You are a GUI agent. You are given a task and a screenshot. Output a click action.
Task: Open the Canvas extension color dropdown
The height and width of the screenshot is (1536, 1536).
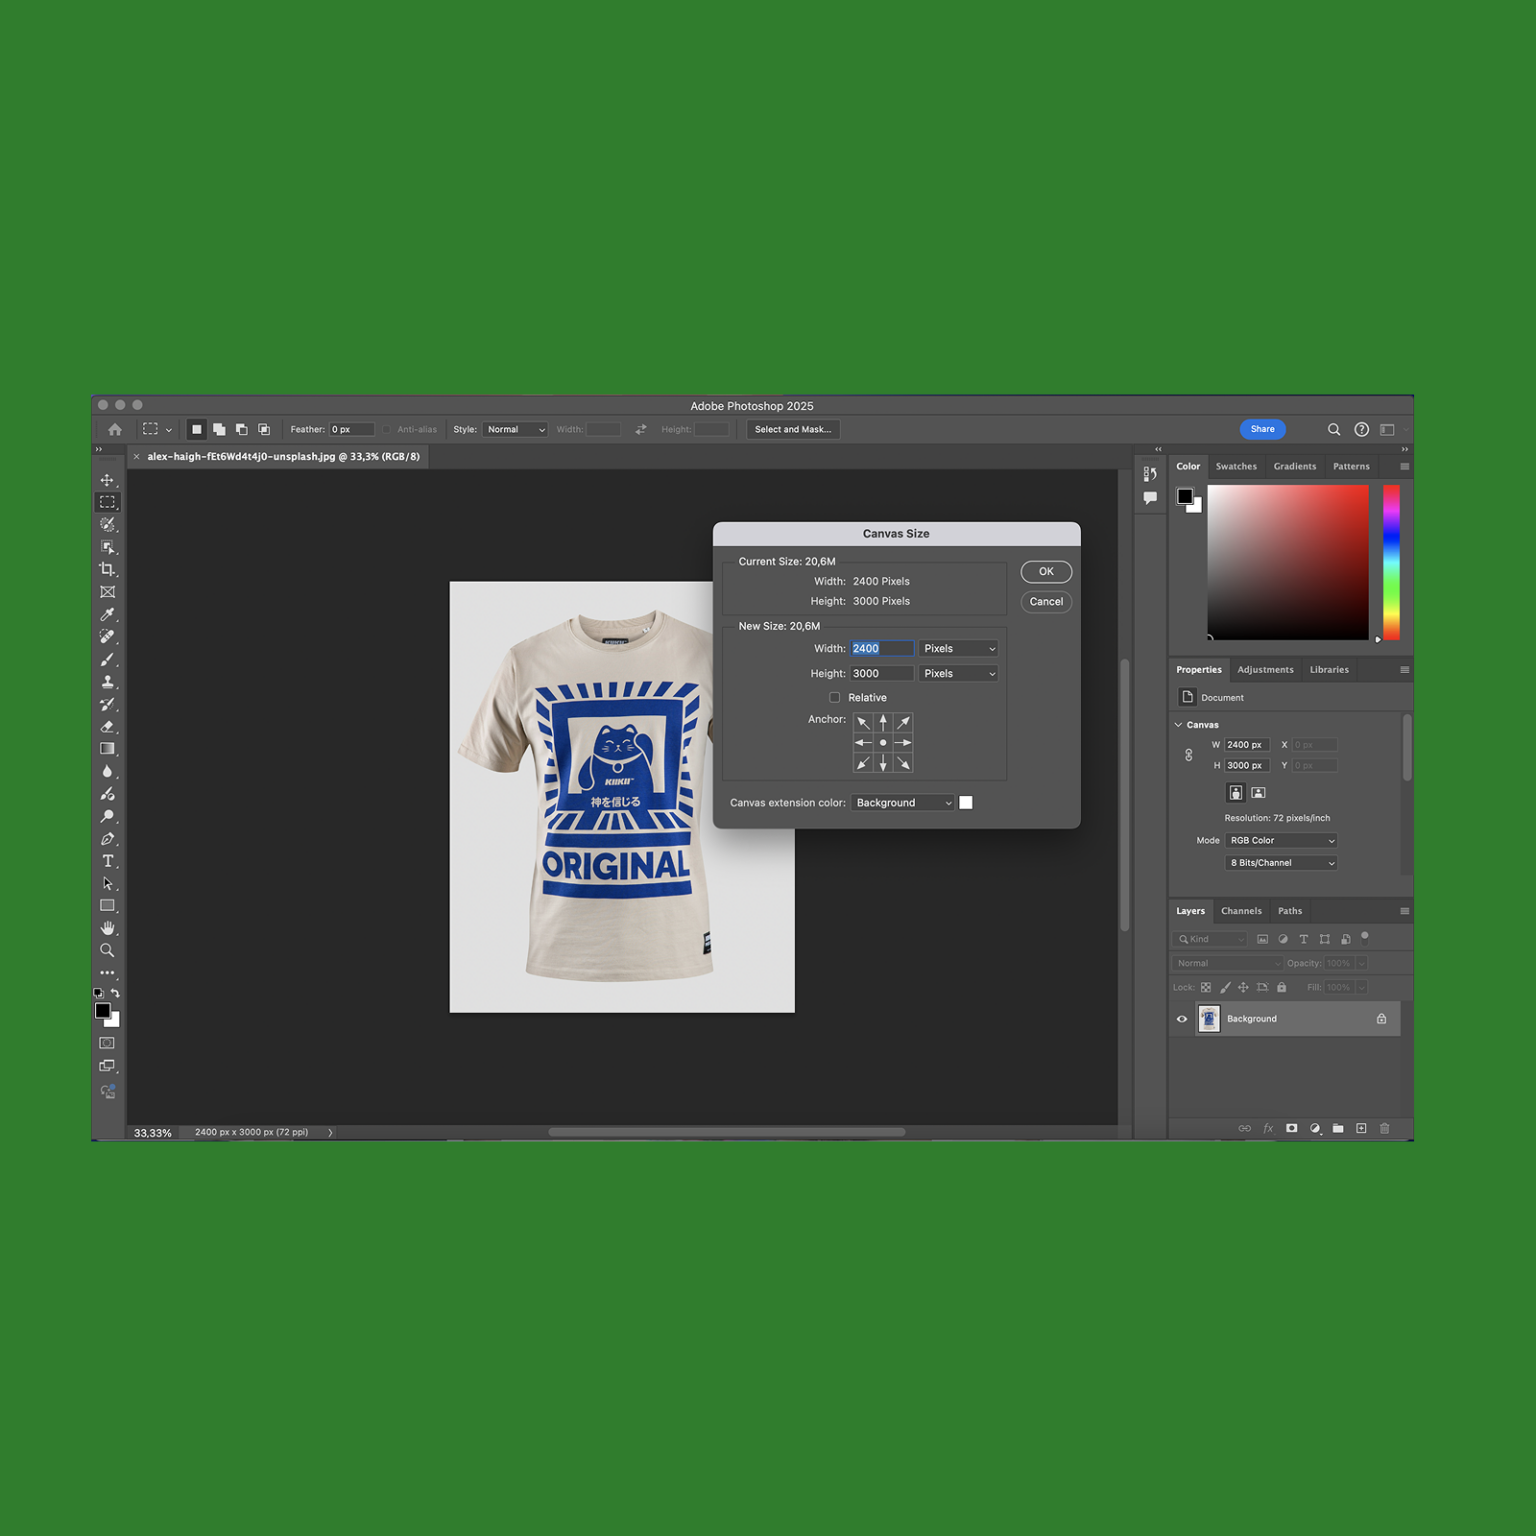coord(901,802)
